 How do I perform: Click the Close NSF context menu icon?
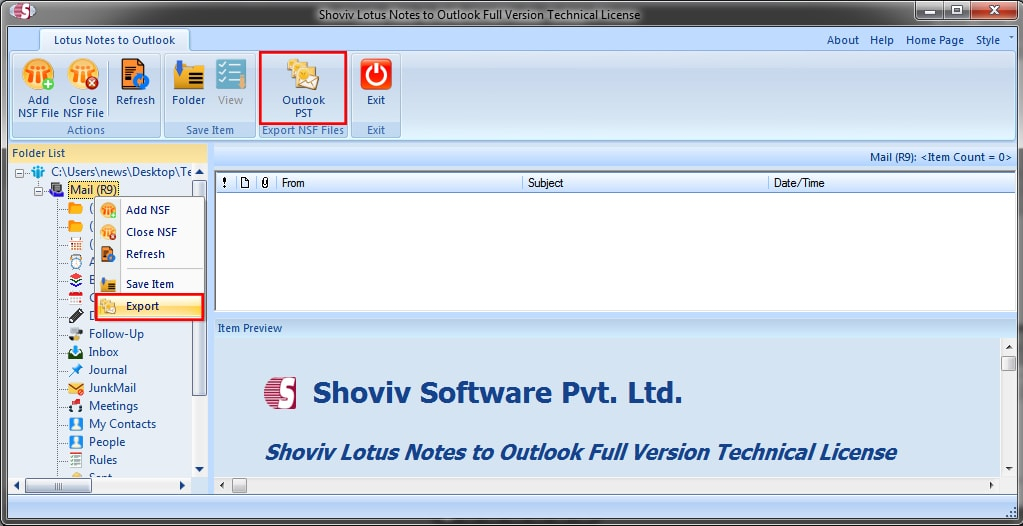tap(108, 232)
